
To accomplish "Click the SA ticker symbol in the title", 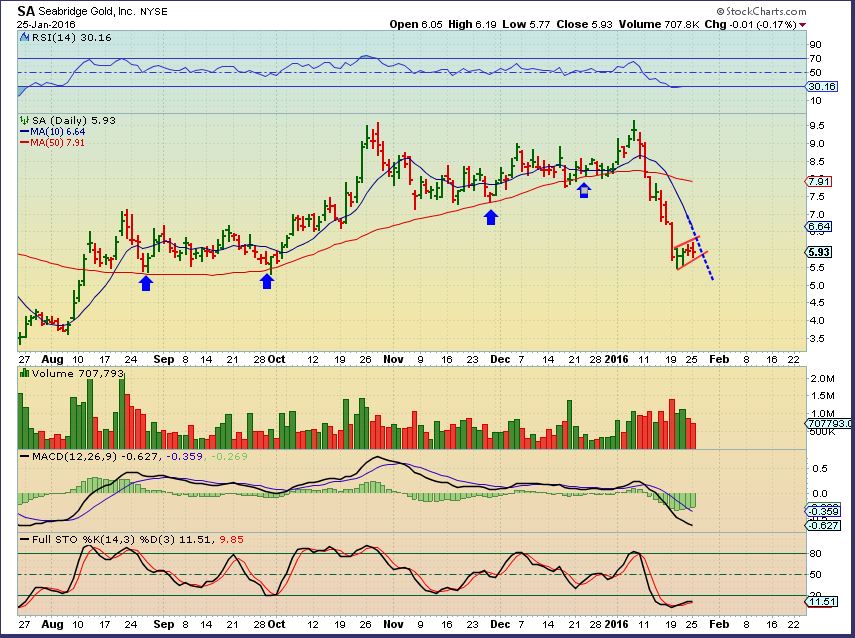I will tap(26, 11).
